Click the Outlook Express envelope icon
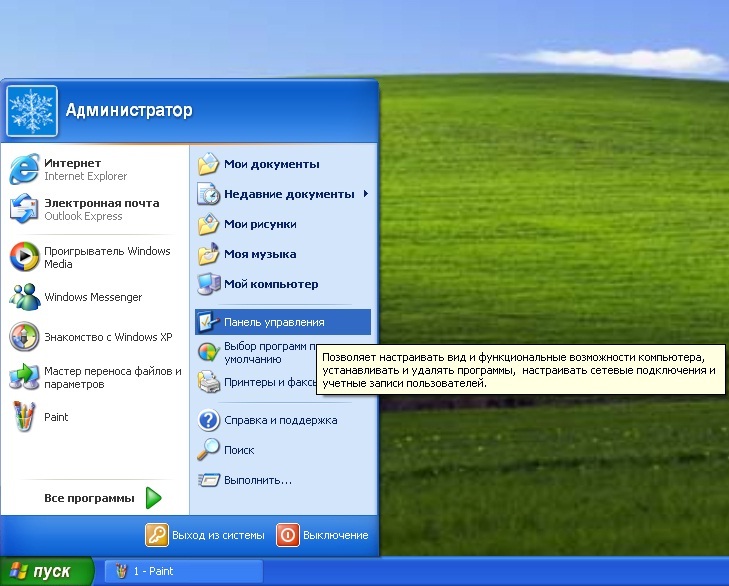The width and height of the screenshot is (729, 586). click(x=24, y=209)
